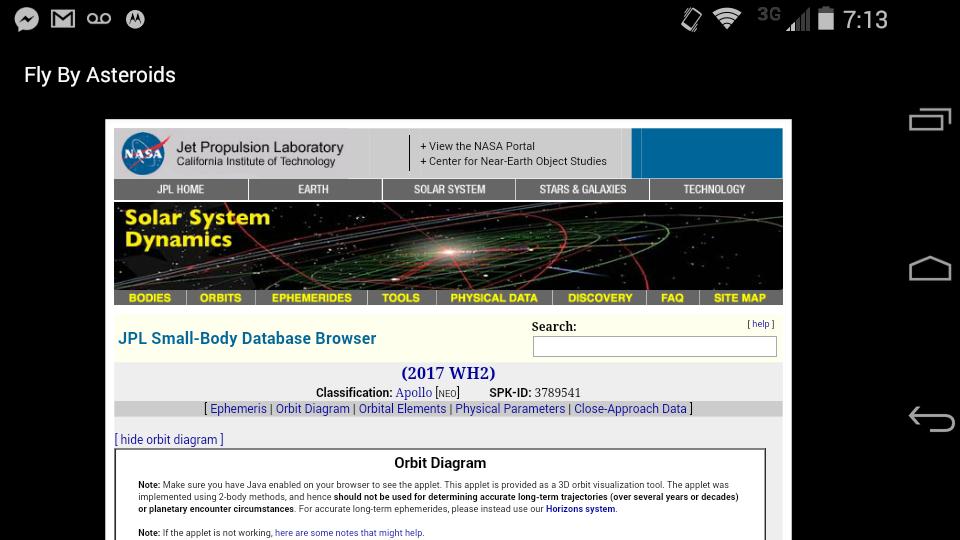This screenshot has height=540, width=960.
Task: Go to the EPHEMERIDES section
Action: coord(311,297)
